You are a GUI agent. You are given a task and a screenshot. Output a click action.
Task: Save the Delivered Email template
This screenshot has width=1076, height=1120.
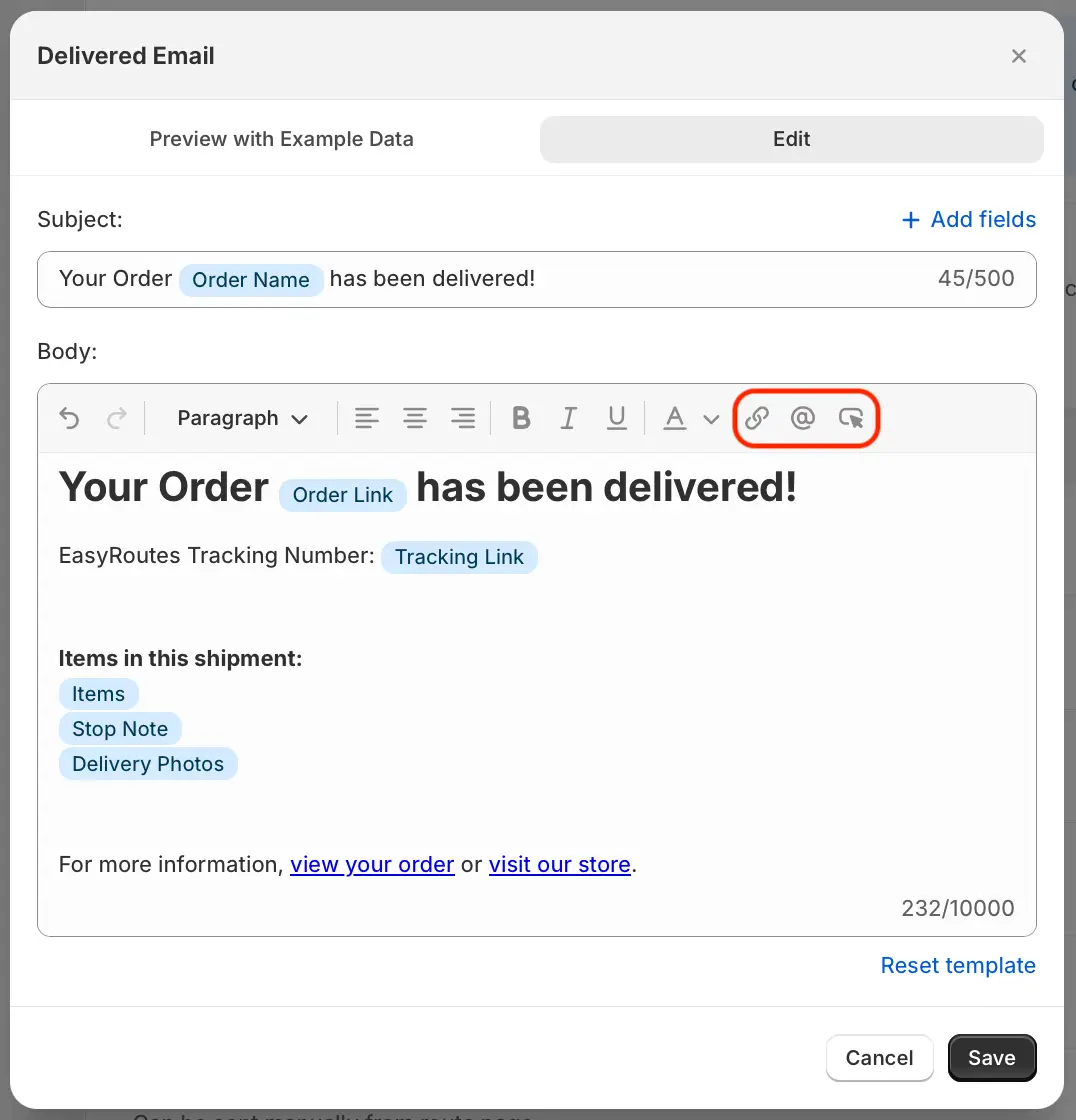992,1058
